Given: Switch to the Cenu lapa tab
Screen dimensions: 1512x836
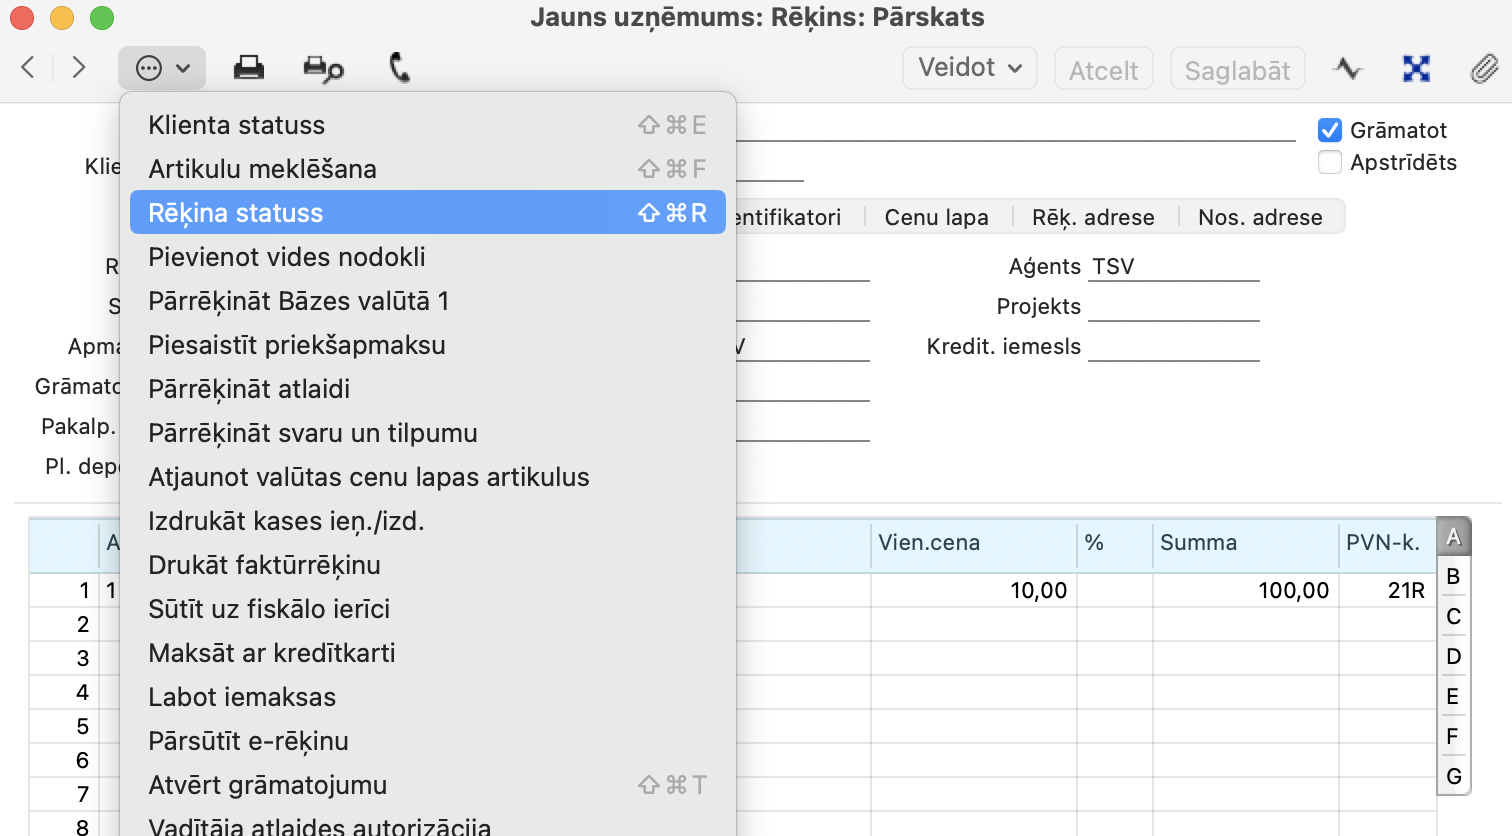Looking at the screenshot, I should pos(936,217).
